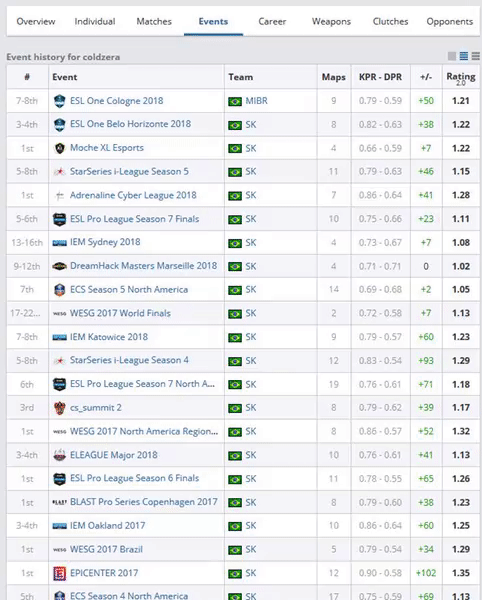Sort by the Maps column header
Screen dimensions: 482x600
pos(334,77)
